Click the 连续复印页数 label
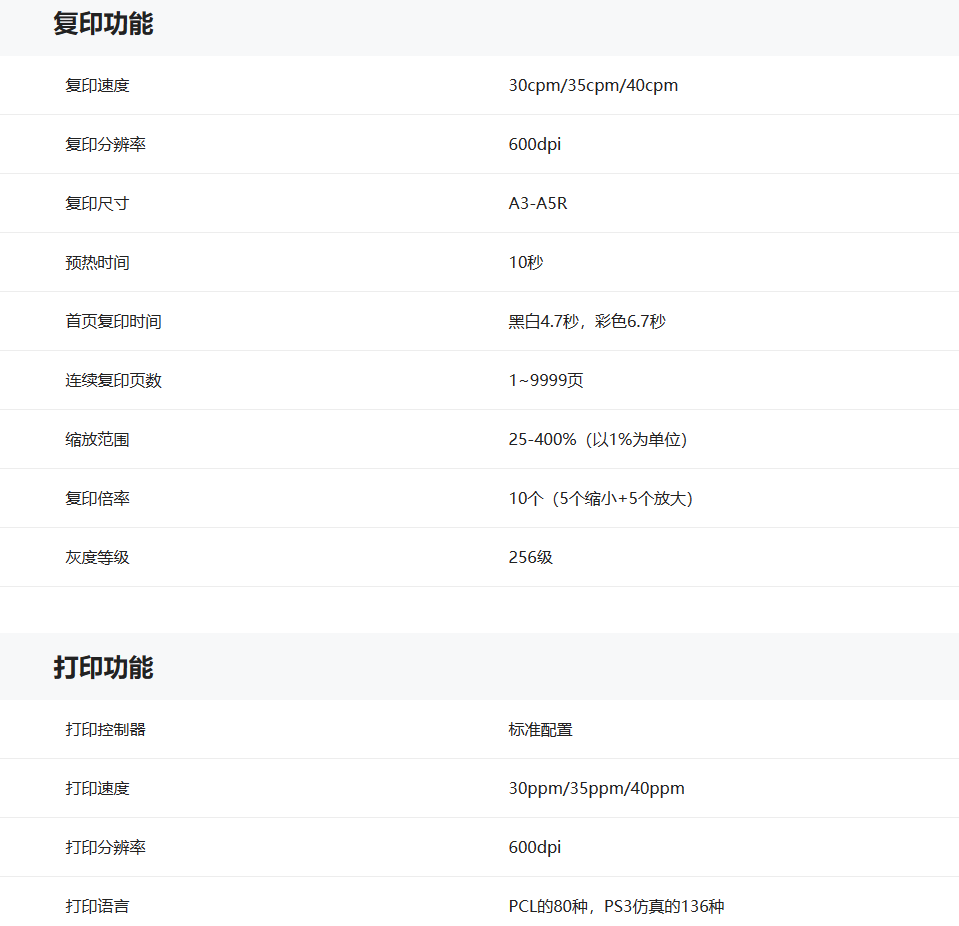The image size is (959, 926). 113,381
